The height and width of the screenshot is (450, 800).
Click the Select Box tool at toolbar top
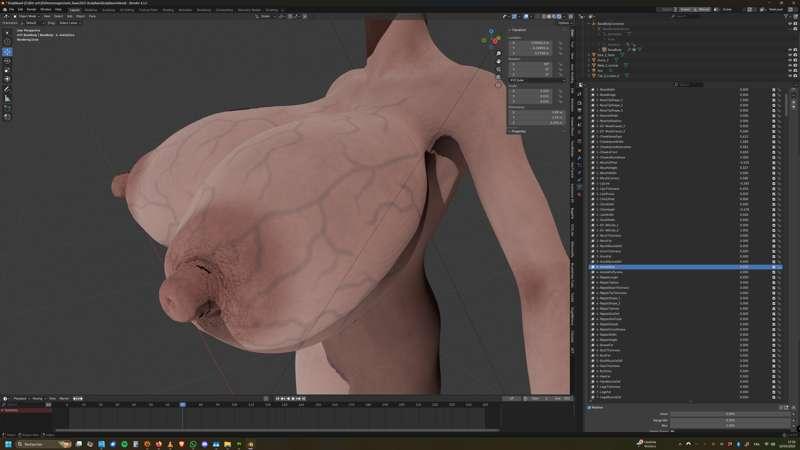click(7, 33)
